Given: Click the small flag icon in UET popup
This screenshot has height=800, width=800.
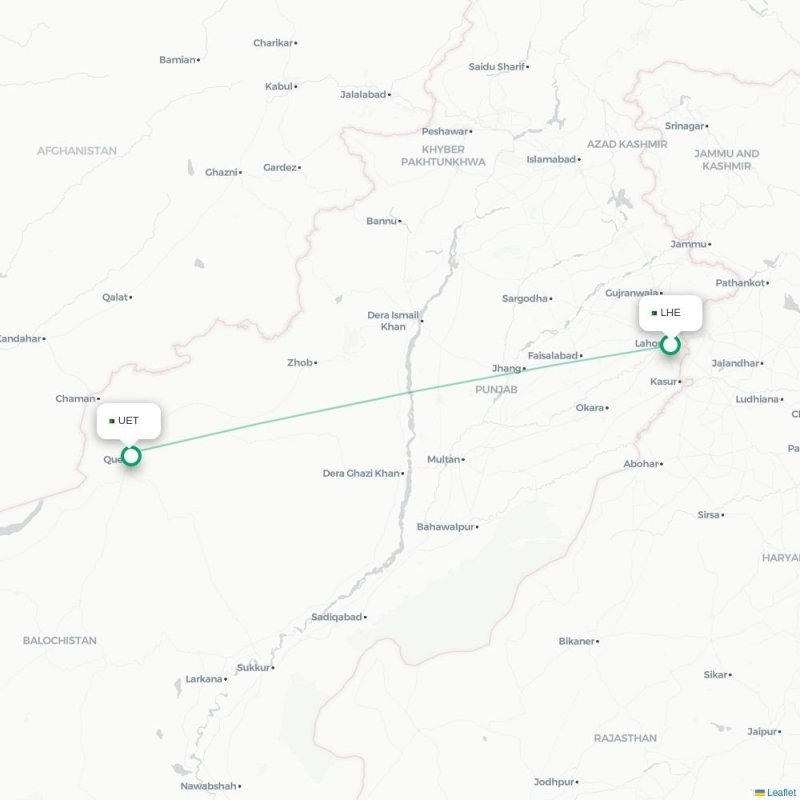Looking at the screenshot, I should (x=112, y=421).
